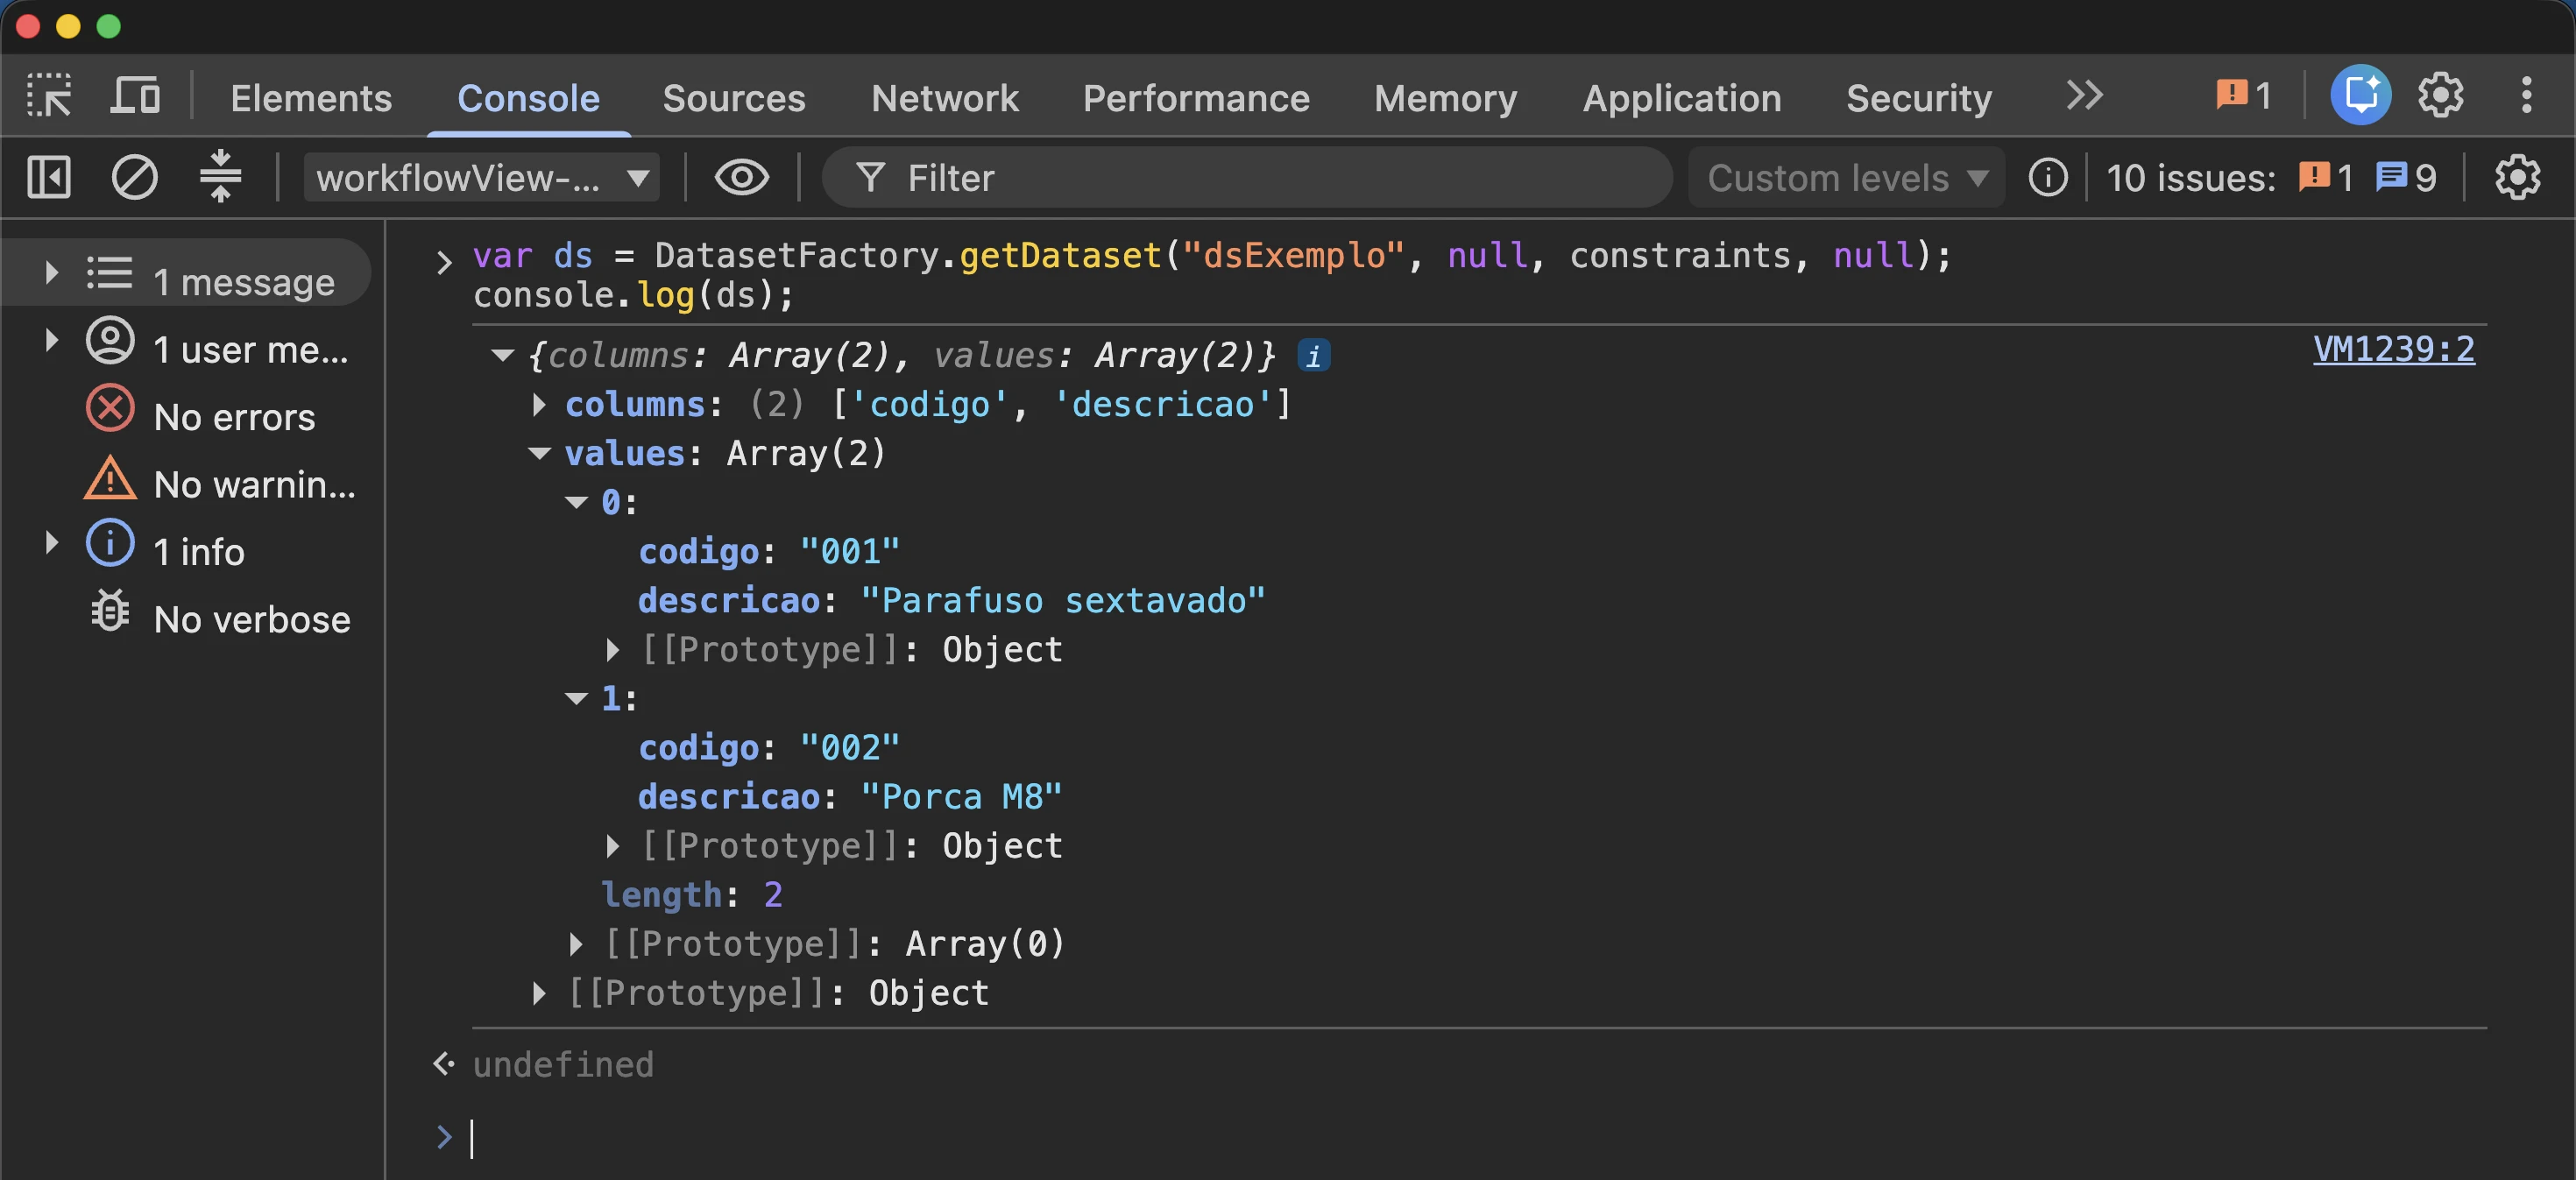Screen dimensions: 2576x1180
Task: Open DevTools settings gear in tab bar
Action: pyautogui.click(x=2440, y=95)
